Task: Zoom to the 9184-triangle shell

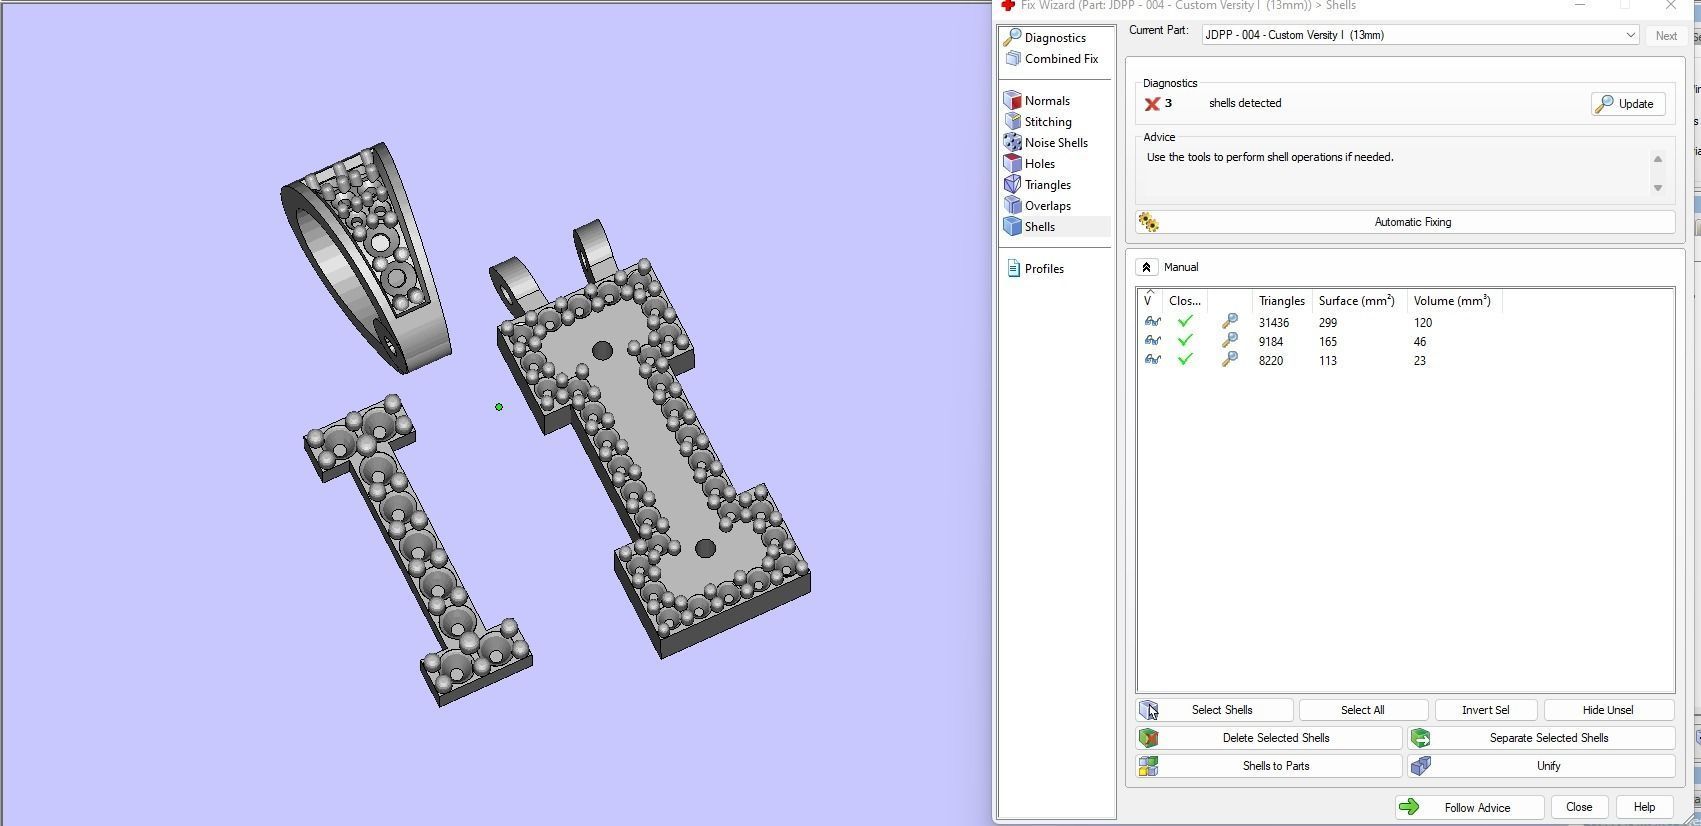Action: click(x=1230, y=341)
